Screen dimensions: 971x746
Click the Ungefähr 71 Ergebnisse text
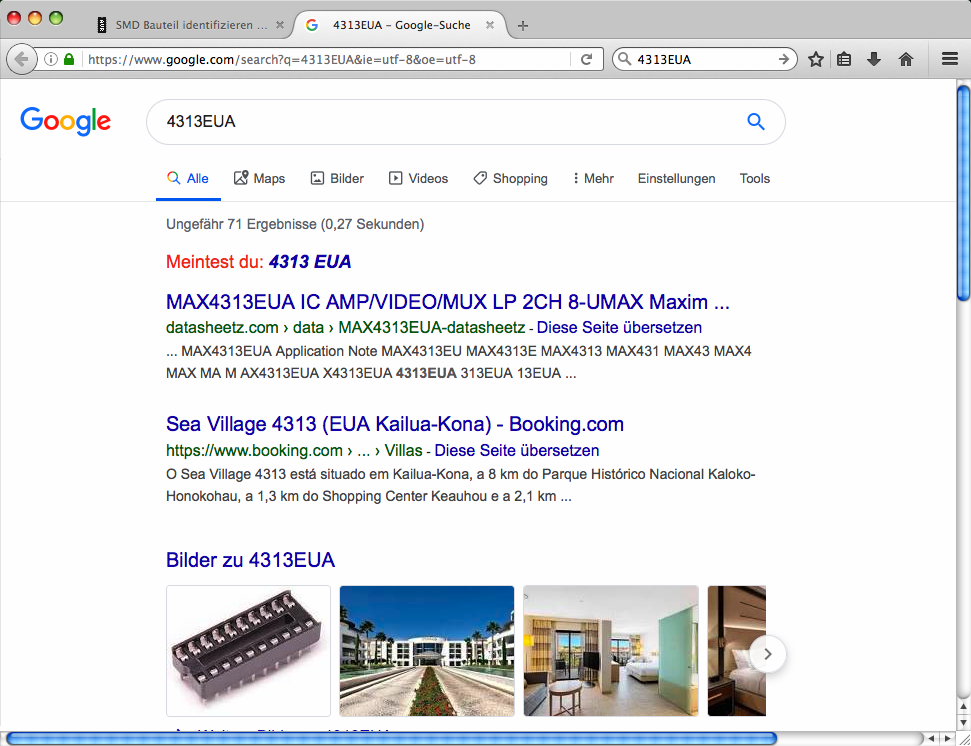[295, 224]
